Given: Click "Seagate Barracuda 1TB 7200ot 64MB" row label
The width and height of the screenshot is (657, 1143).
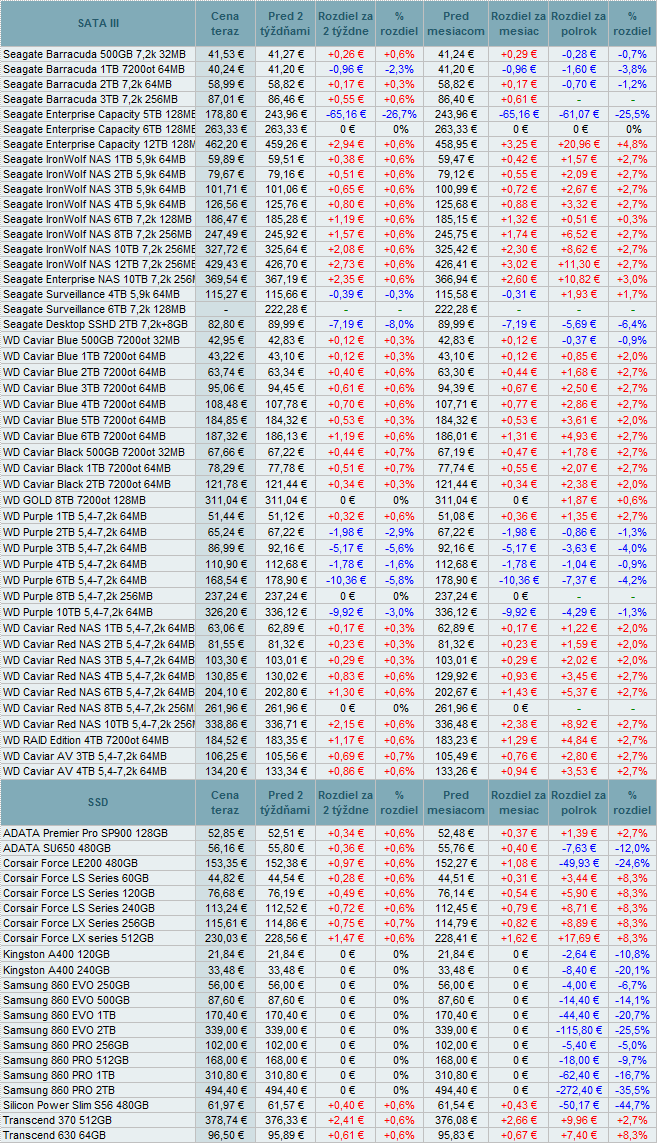Looking at the screenshot, I should point(93,69).
